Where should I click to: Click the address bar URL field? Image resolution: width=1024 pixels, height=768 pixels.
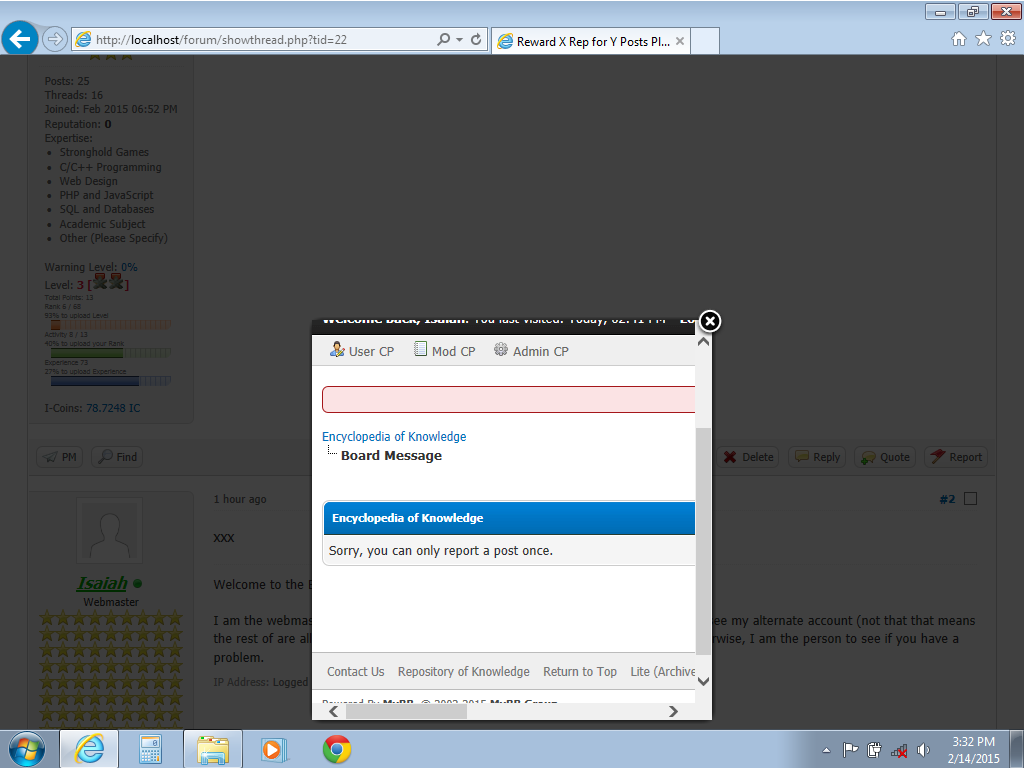[261, 40]
